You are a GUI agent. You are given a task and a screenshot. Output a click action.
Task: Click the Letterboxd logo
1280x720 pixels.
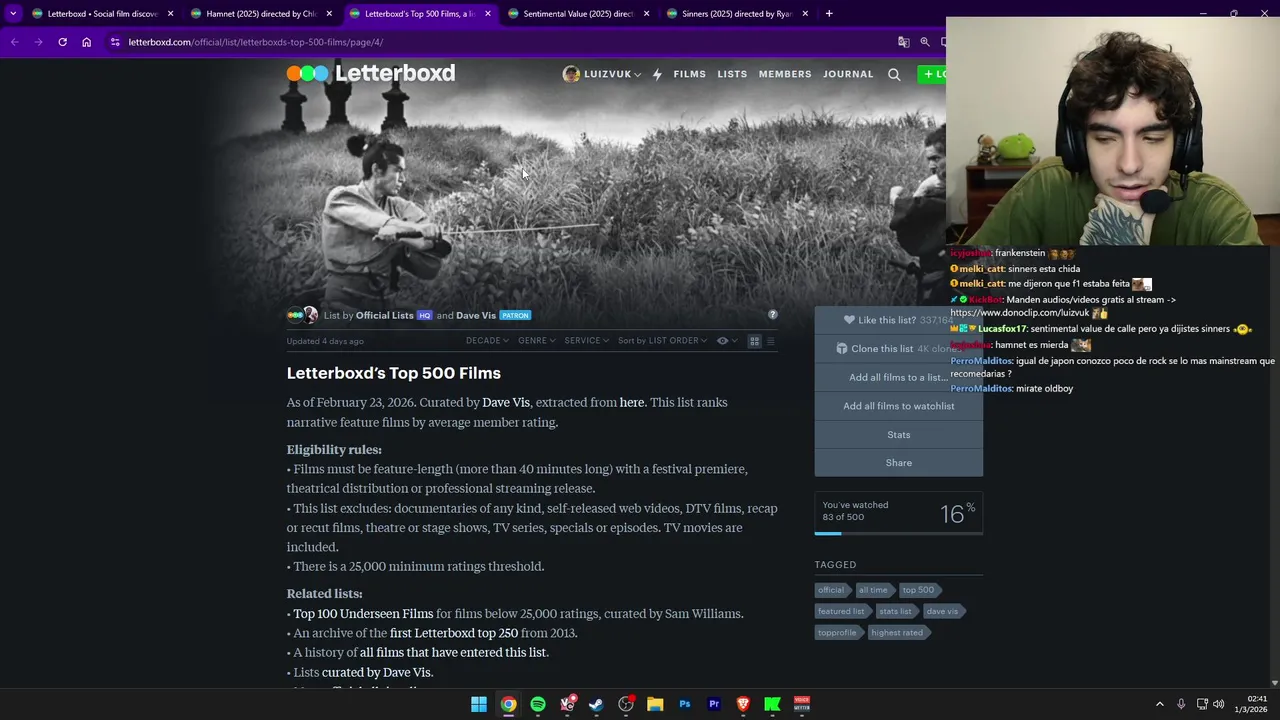370,73
